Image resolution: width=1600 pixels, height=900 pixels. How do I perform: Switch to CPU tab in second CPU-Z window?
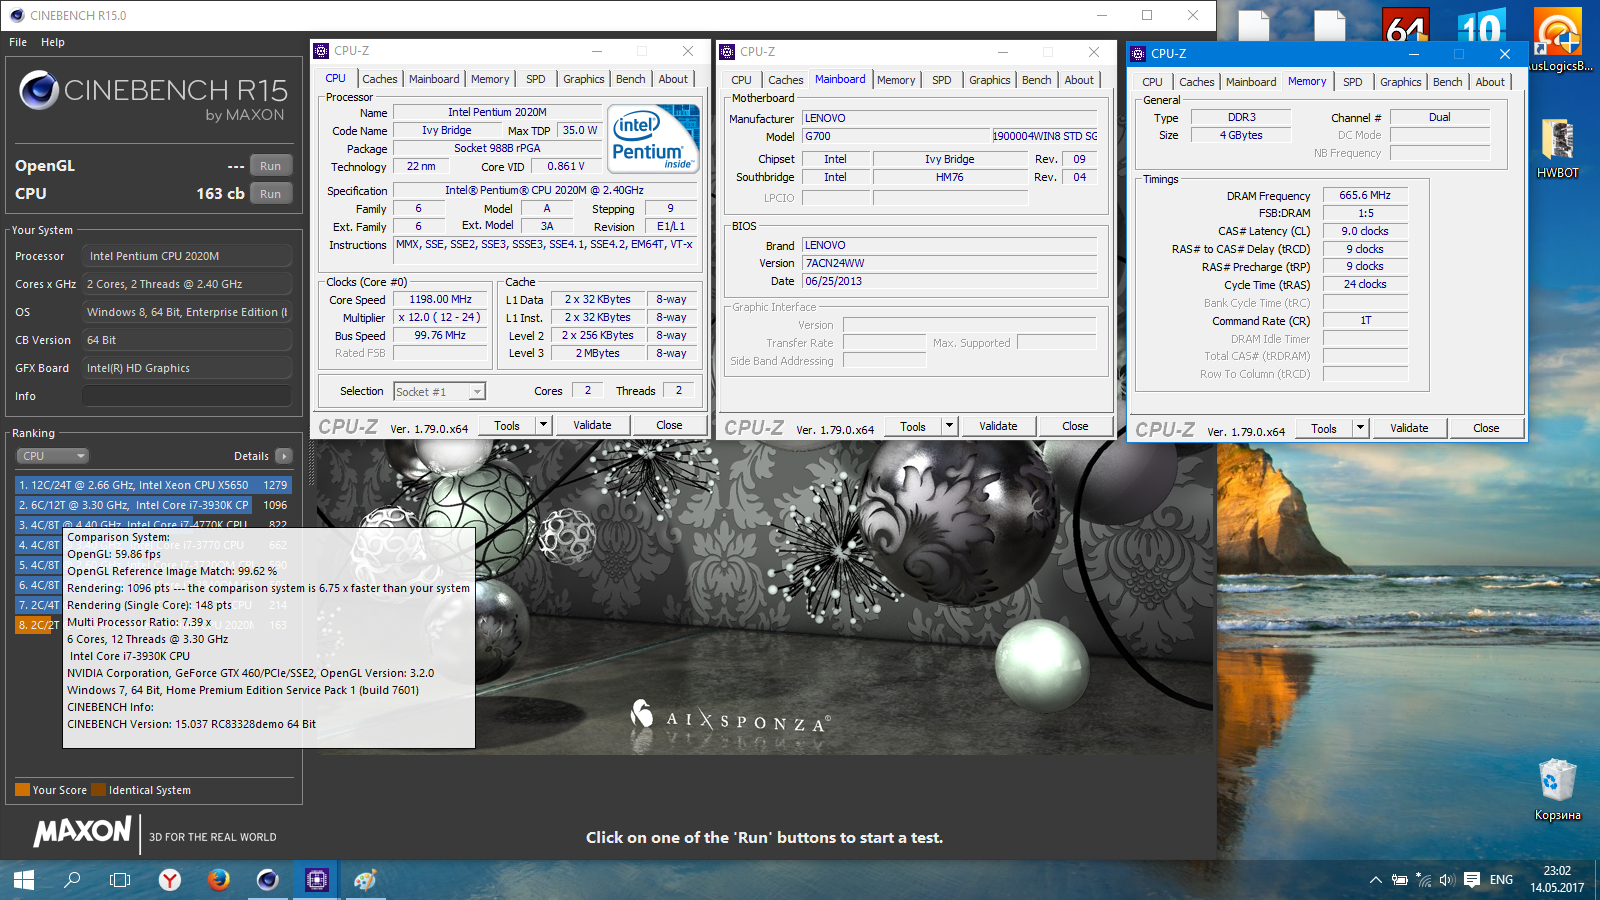[x=741, y=80]
